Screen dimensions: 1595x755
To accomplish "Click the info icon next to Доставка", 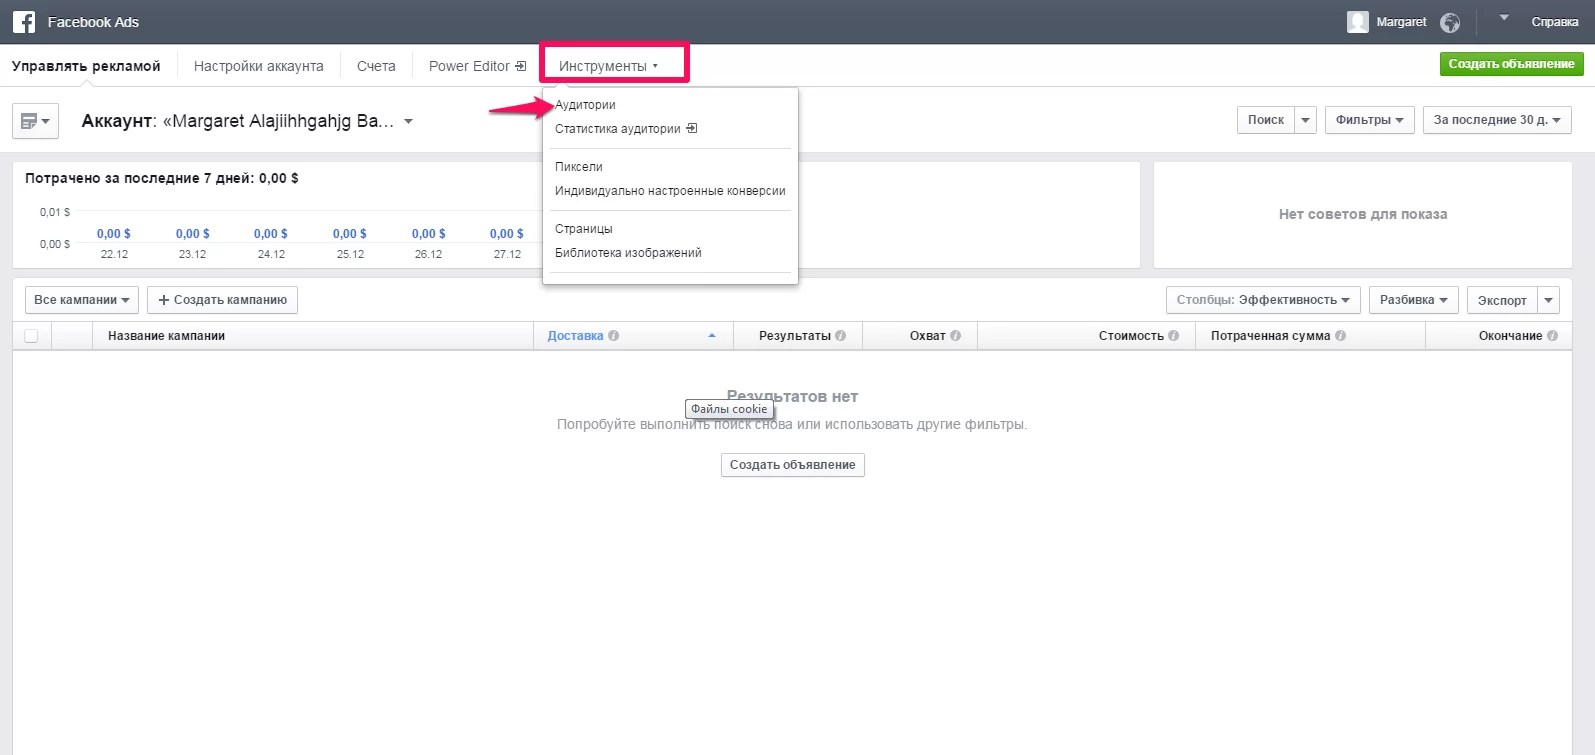I will click(x=614, y=336).
